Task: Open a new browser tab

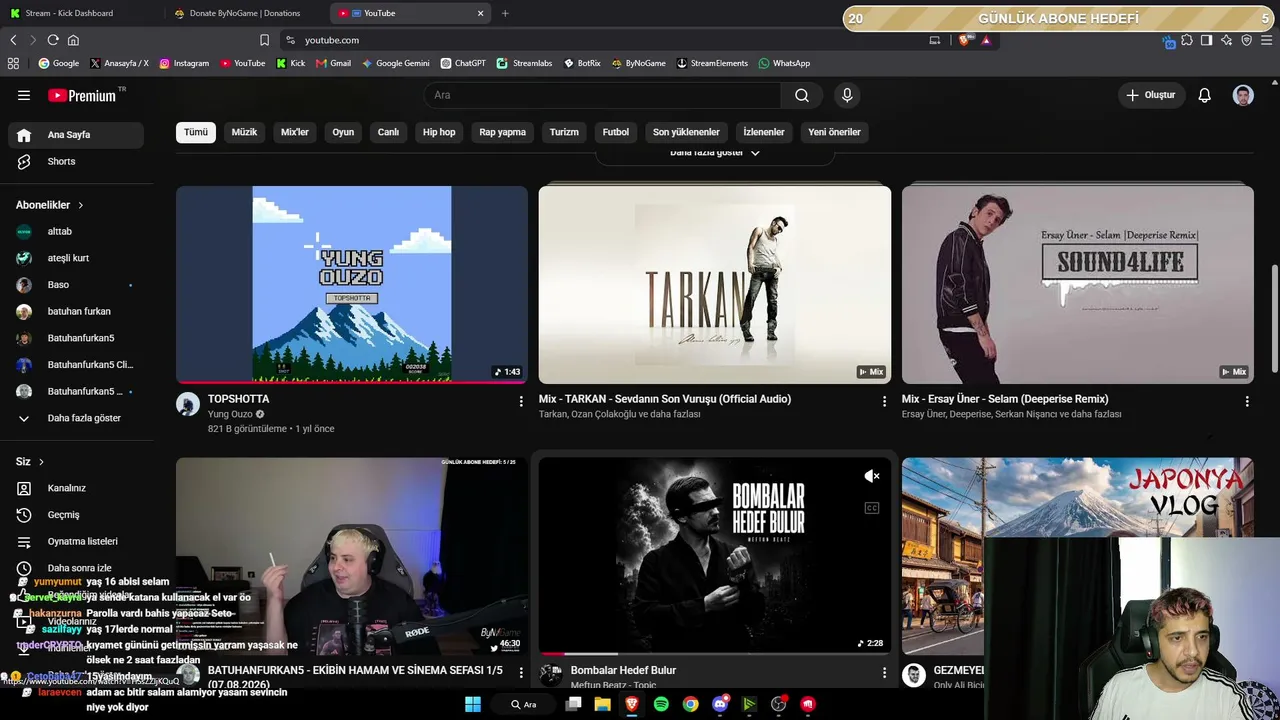Action: (x=505, y=13)
